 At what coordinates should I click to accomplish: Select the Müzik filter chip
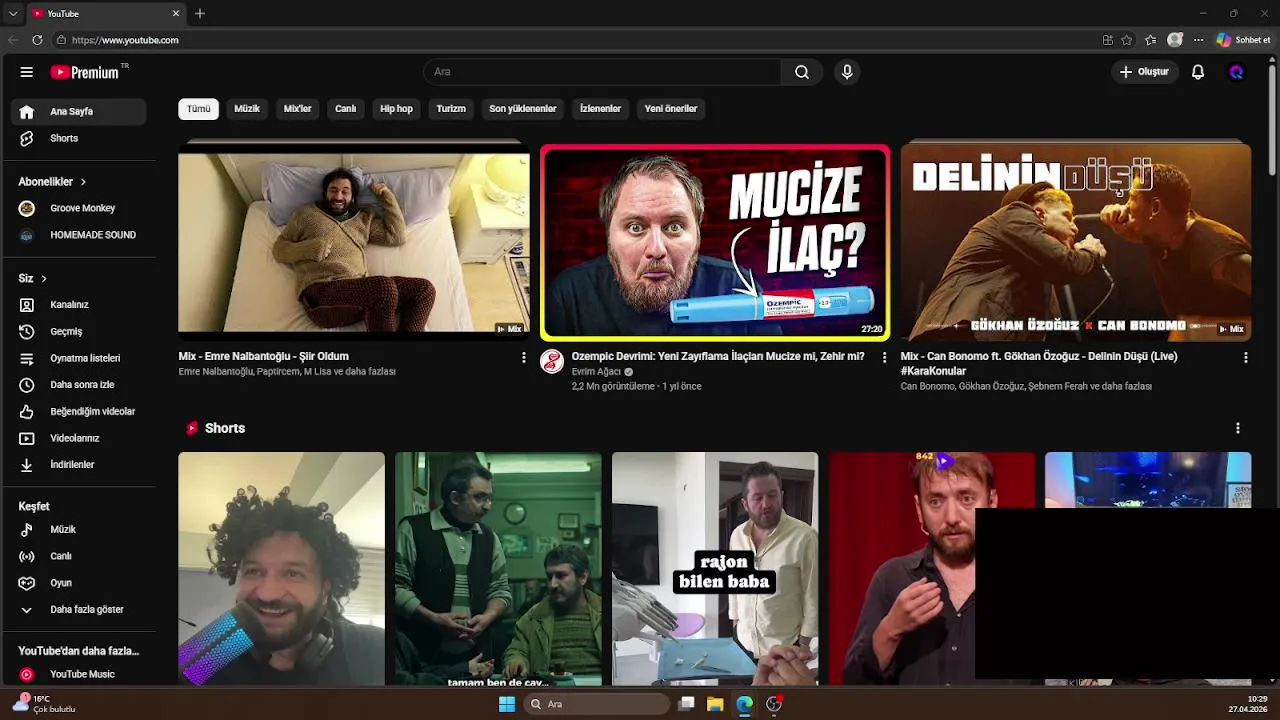tap(247, 109)
